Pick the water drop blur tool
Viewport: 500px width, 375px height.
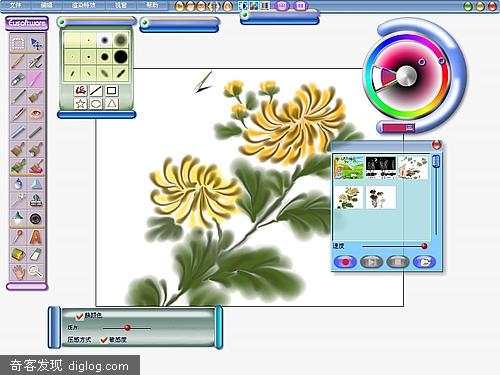[18, 183]
